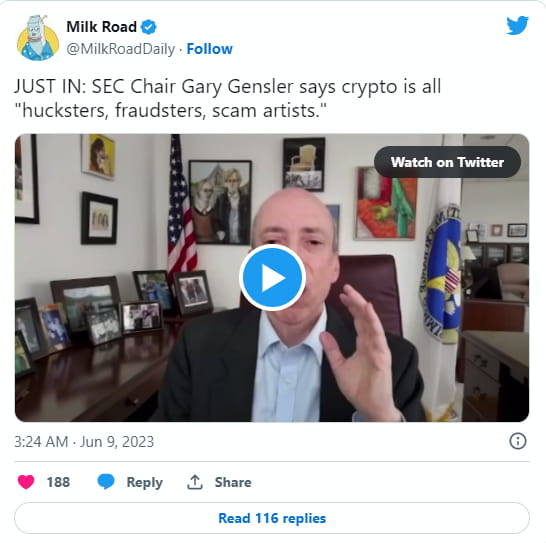Image resolution: width=546 pixels, height=543 pixels.
Task: Play the embedded Gensler video
Action: 272,278
